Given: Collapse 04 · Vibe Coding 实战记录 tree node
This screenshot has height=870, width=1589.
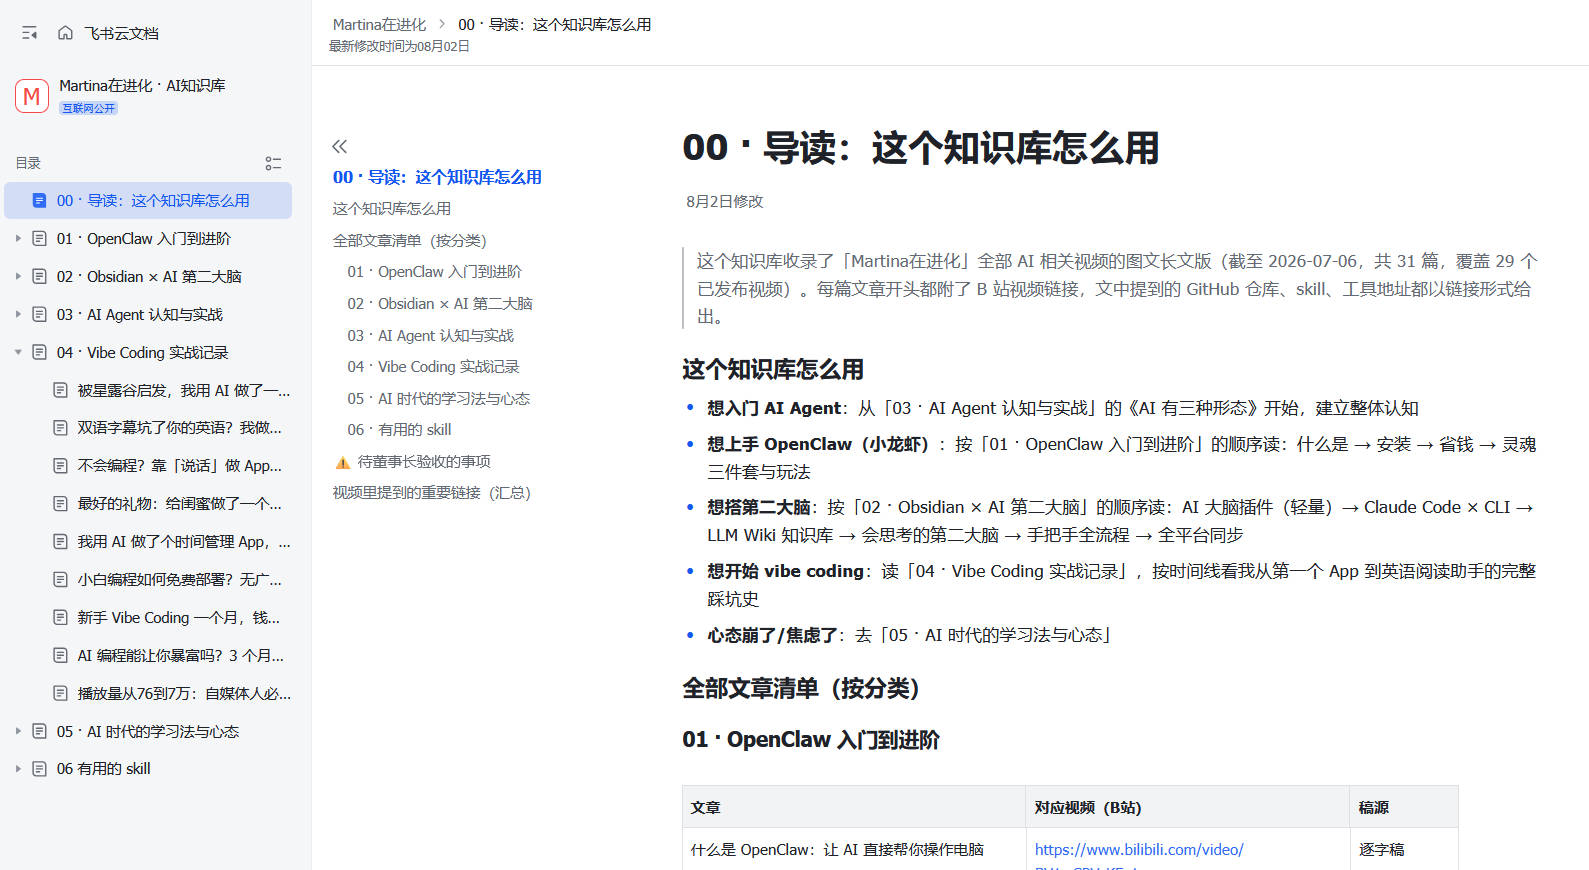Looking at the screenshot, I should click(18, 352).
